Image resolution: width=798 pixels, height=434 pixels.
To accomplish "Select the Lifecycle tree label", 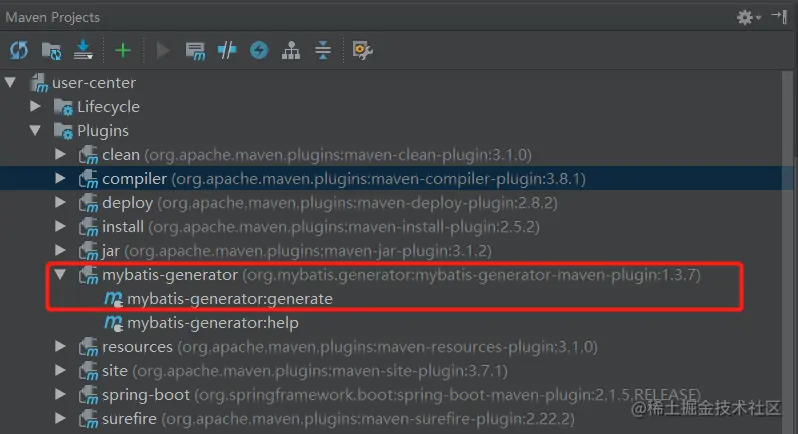I will [108, 107].
